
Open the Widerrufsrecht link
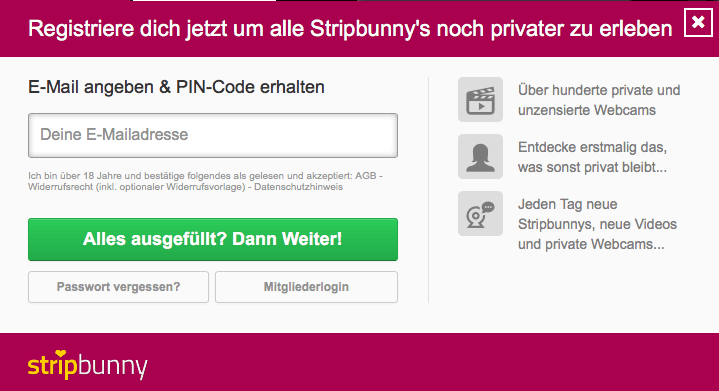point(61,187)
